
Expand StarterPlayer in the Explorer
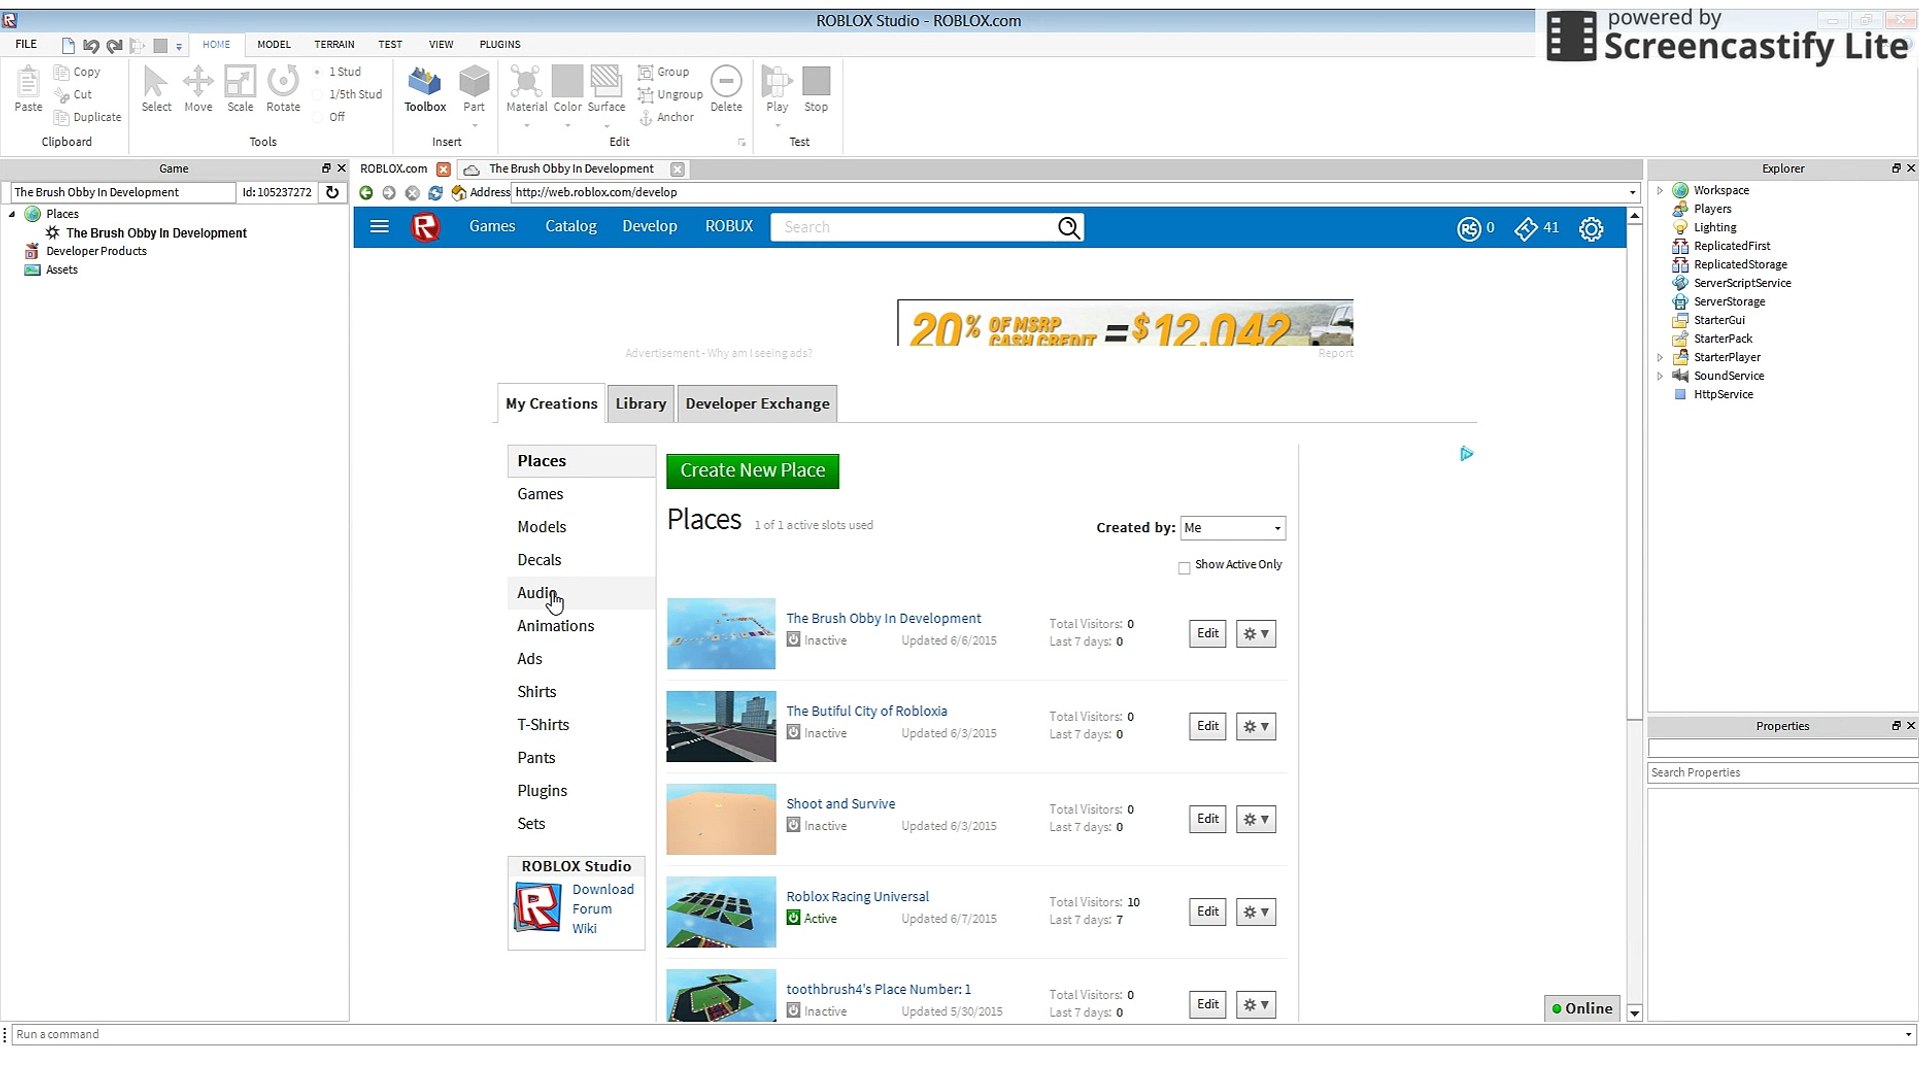[1660, 357]
